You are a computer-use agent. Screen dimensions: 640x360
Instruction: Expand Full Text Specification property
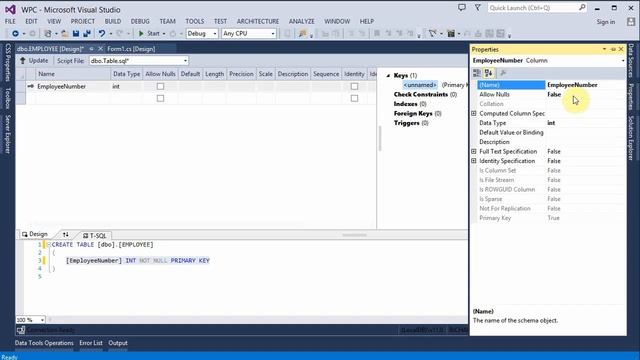tap(474, 151)
